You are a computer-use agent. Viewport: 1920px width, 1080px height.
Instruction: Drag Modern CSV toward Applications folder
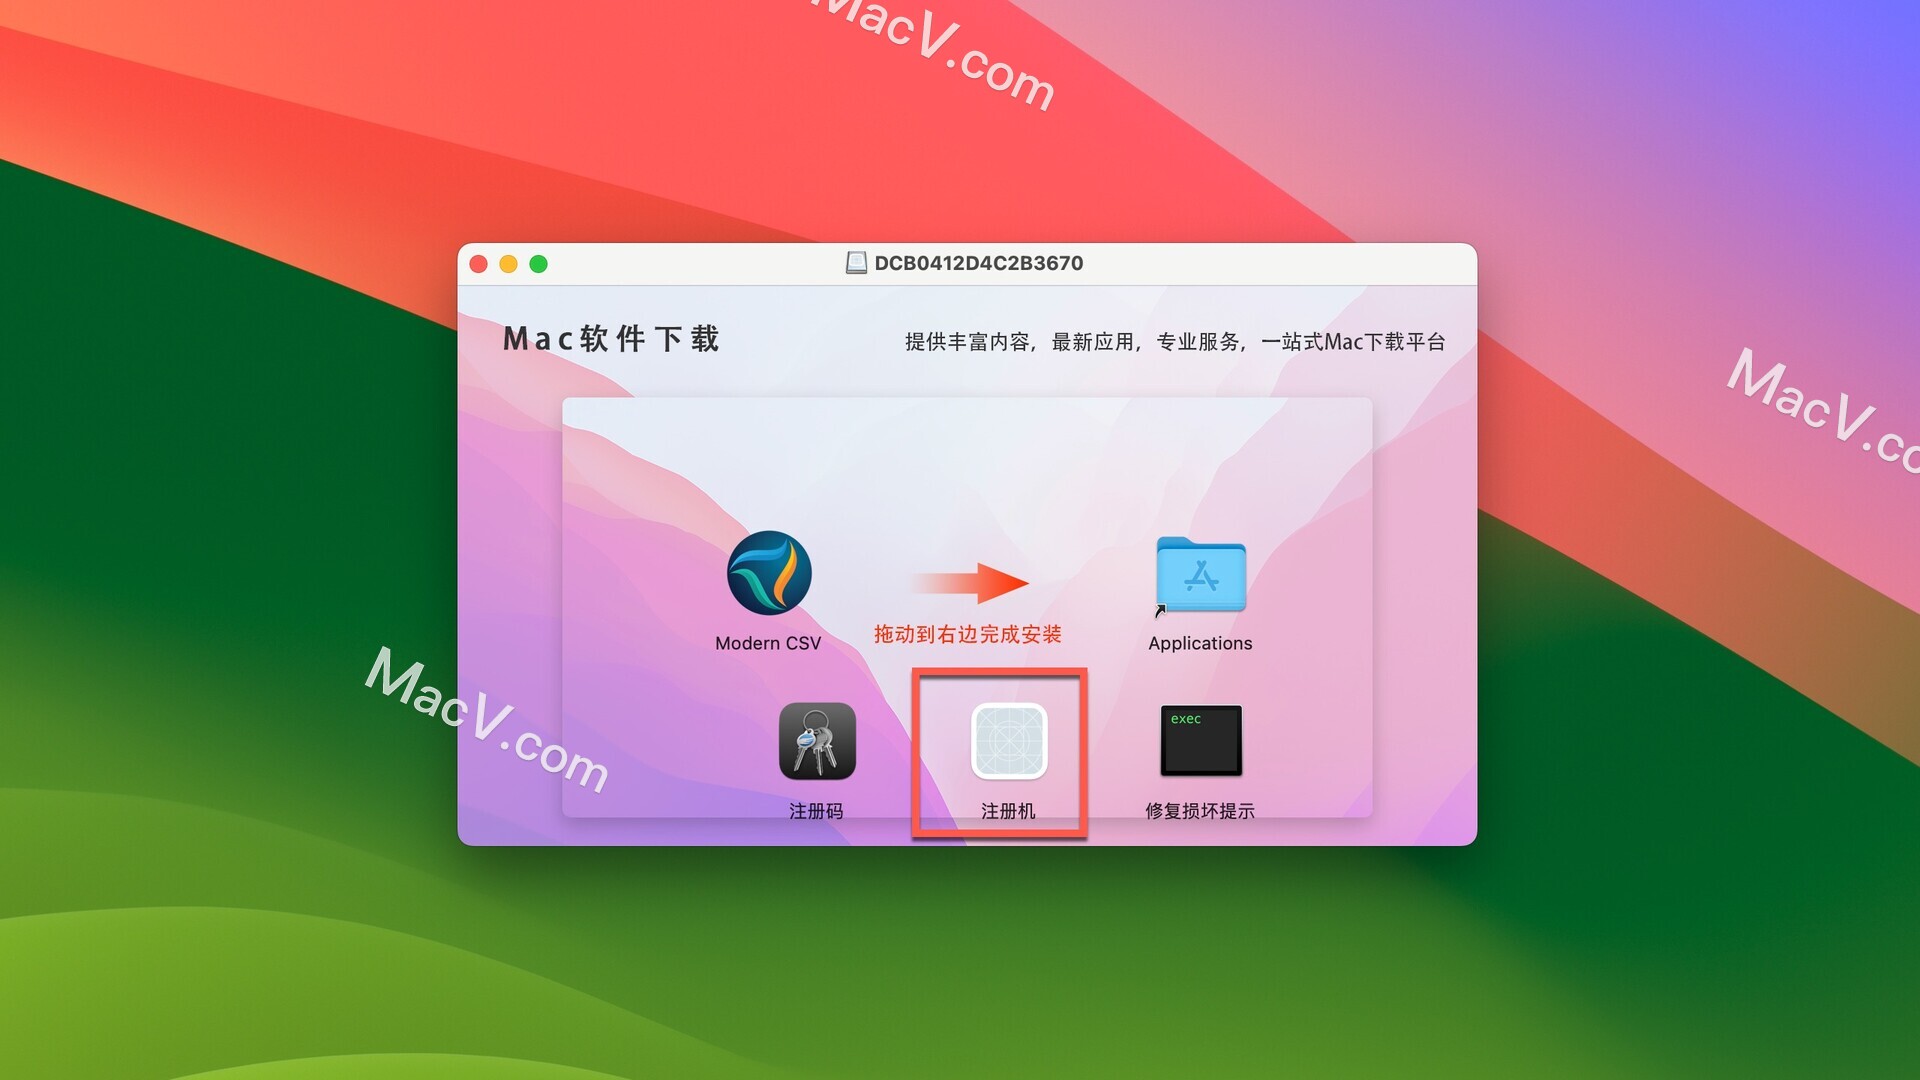click(767, 589)
